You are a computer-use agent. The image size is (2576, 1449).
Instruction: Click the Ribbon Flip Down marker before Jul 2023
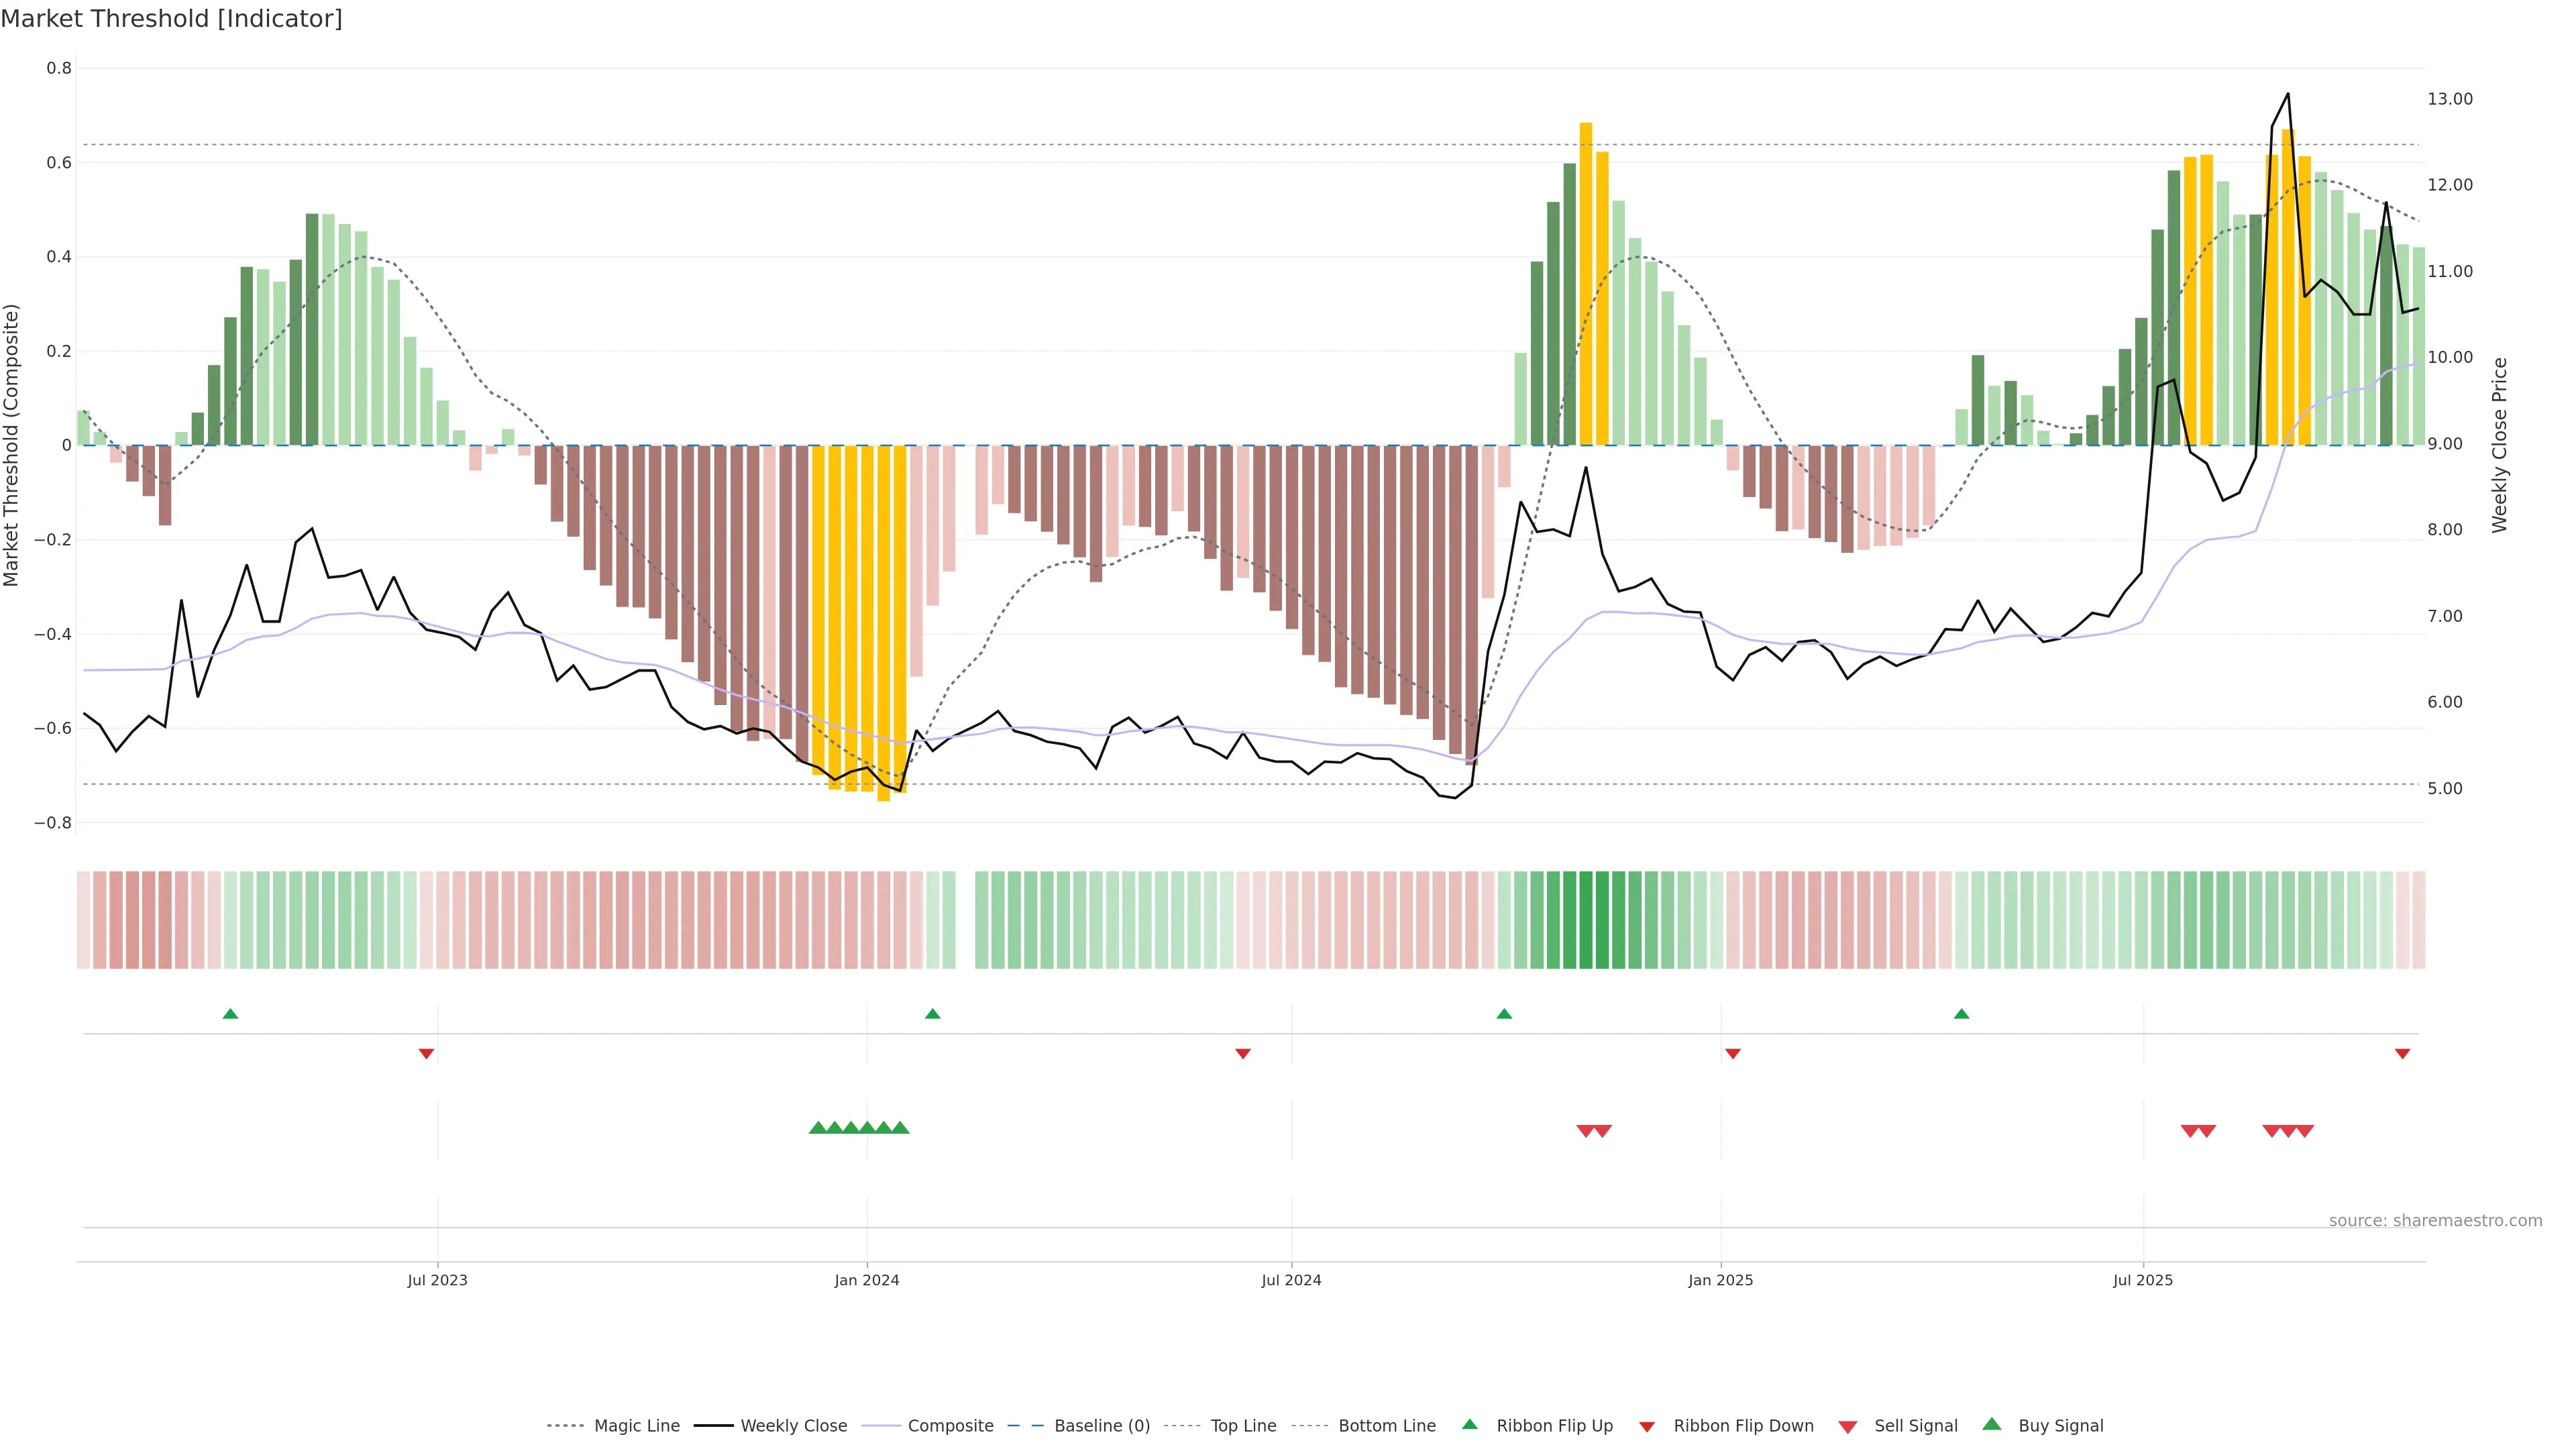426,1054
